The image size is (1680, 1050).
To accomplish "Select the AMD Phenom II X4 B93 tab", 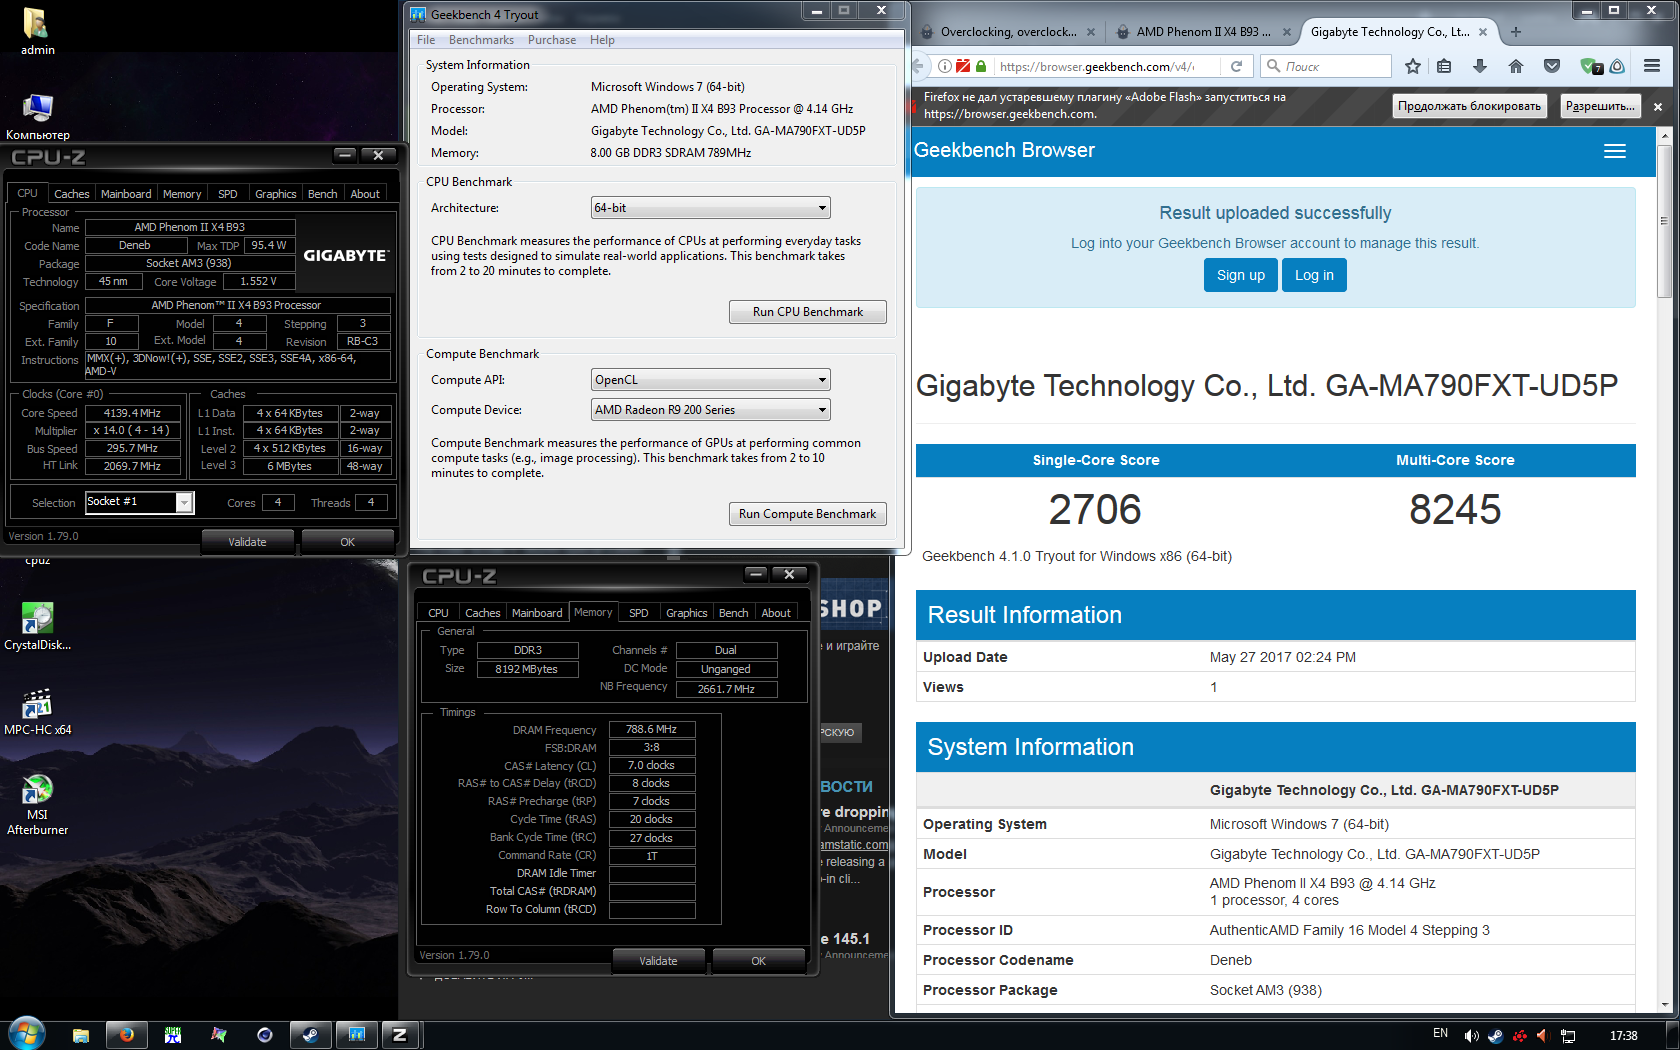I will (1204, 32).
